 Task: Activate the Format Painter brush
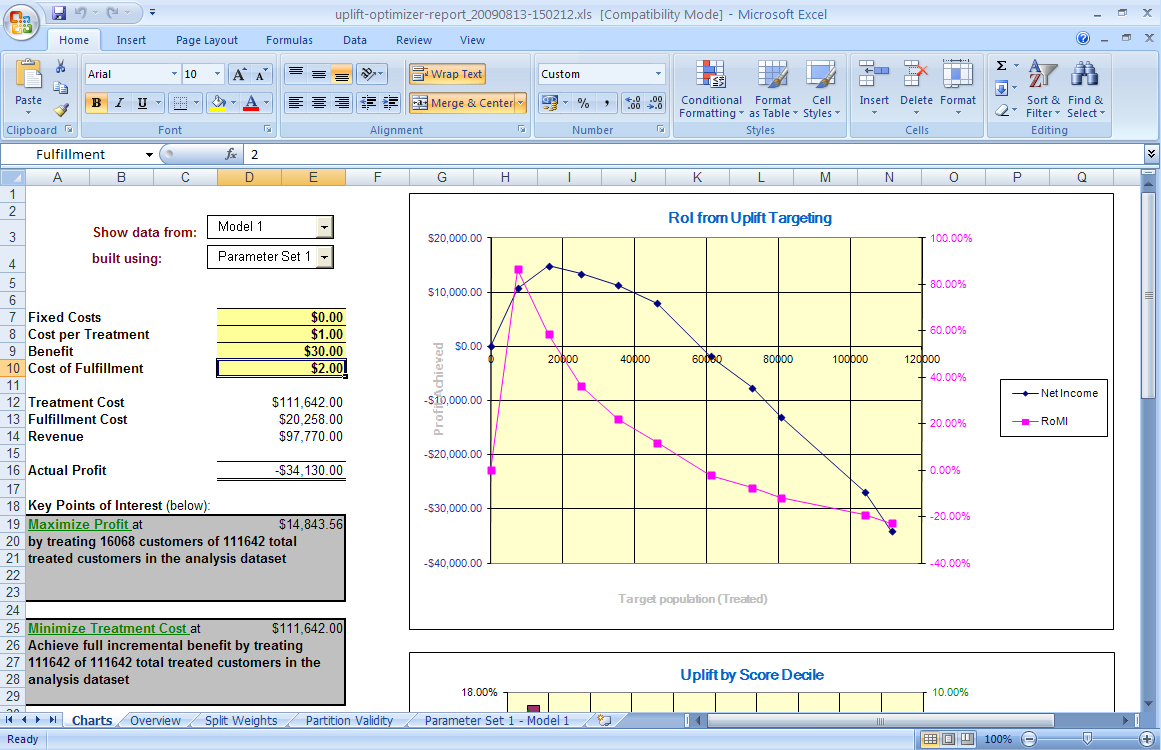pyautogui.click(x=61, y=110)
